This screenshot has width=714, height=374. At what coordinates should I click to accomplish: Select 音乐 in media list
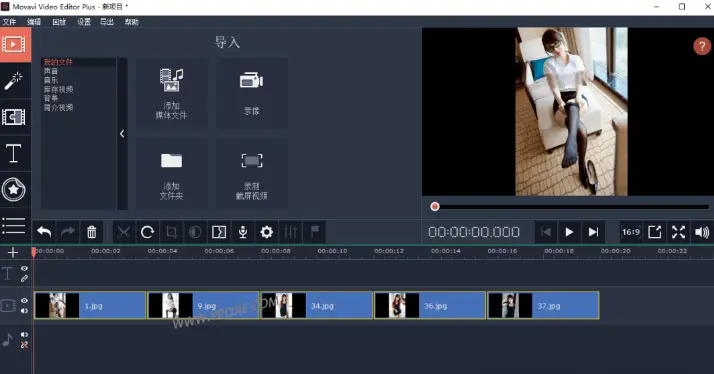click(51, 80)
